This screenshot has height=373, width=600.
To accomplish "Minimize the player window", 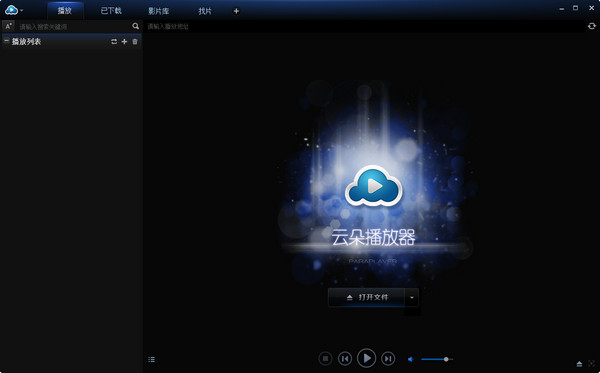I will pos(561,8).
